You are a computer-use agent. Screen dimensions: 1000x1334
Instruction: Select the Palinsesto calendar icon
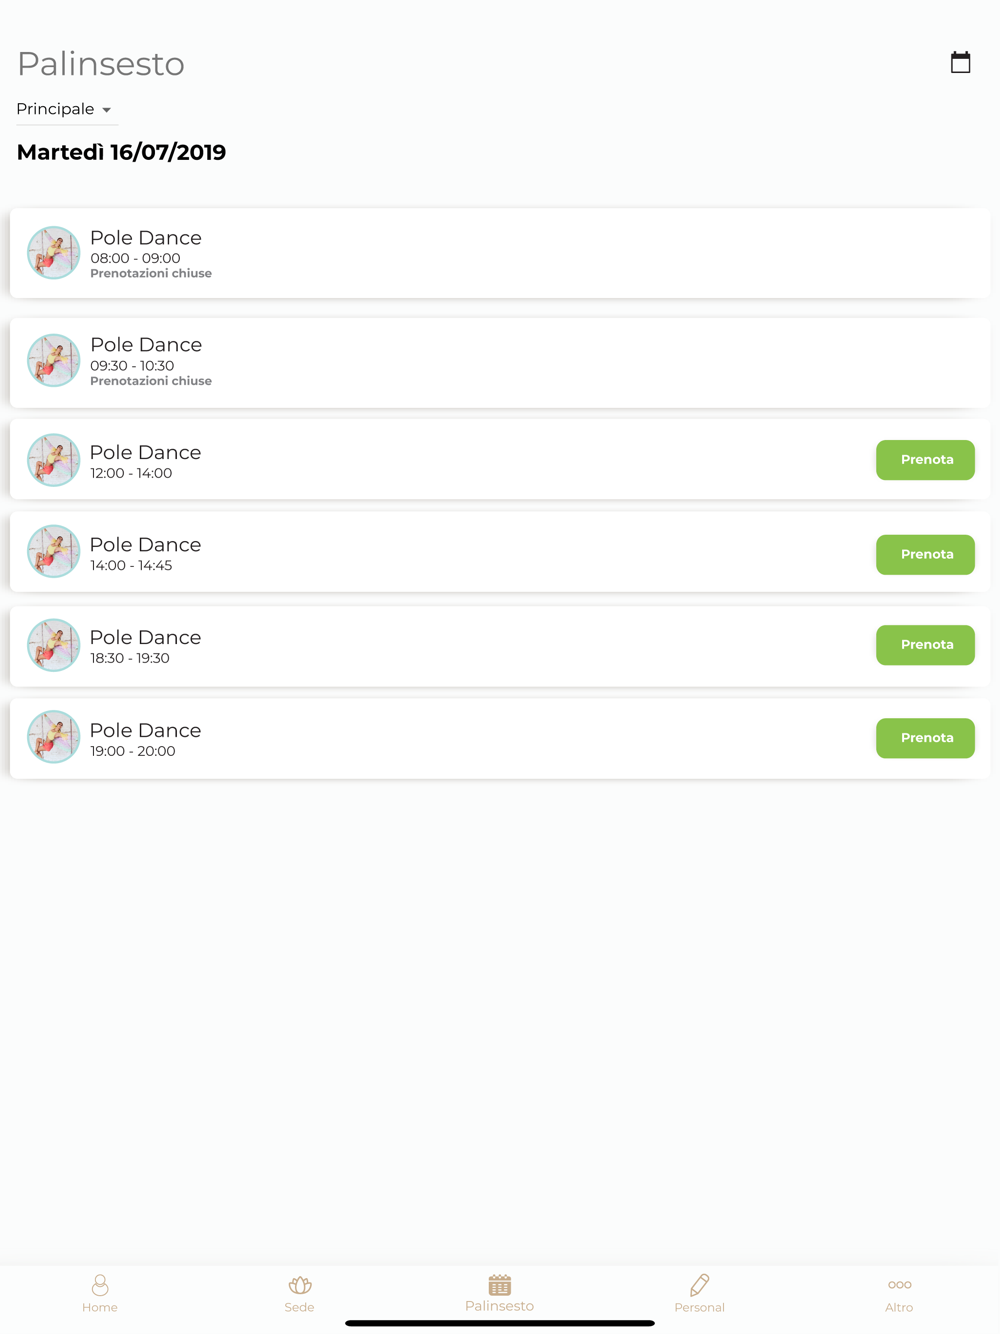tap(500, 1284)
